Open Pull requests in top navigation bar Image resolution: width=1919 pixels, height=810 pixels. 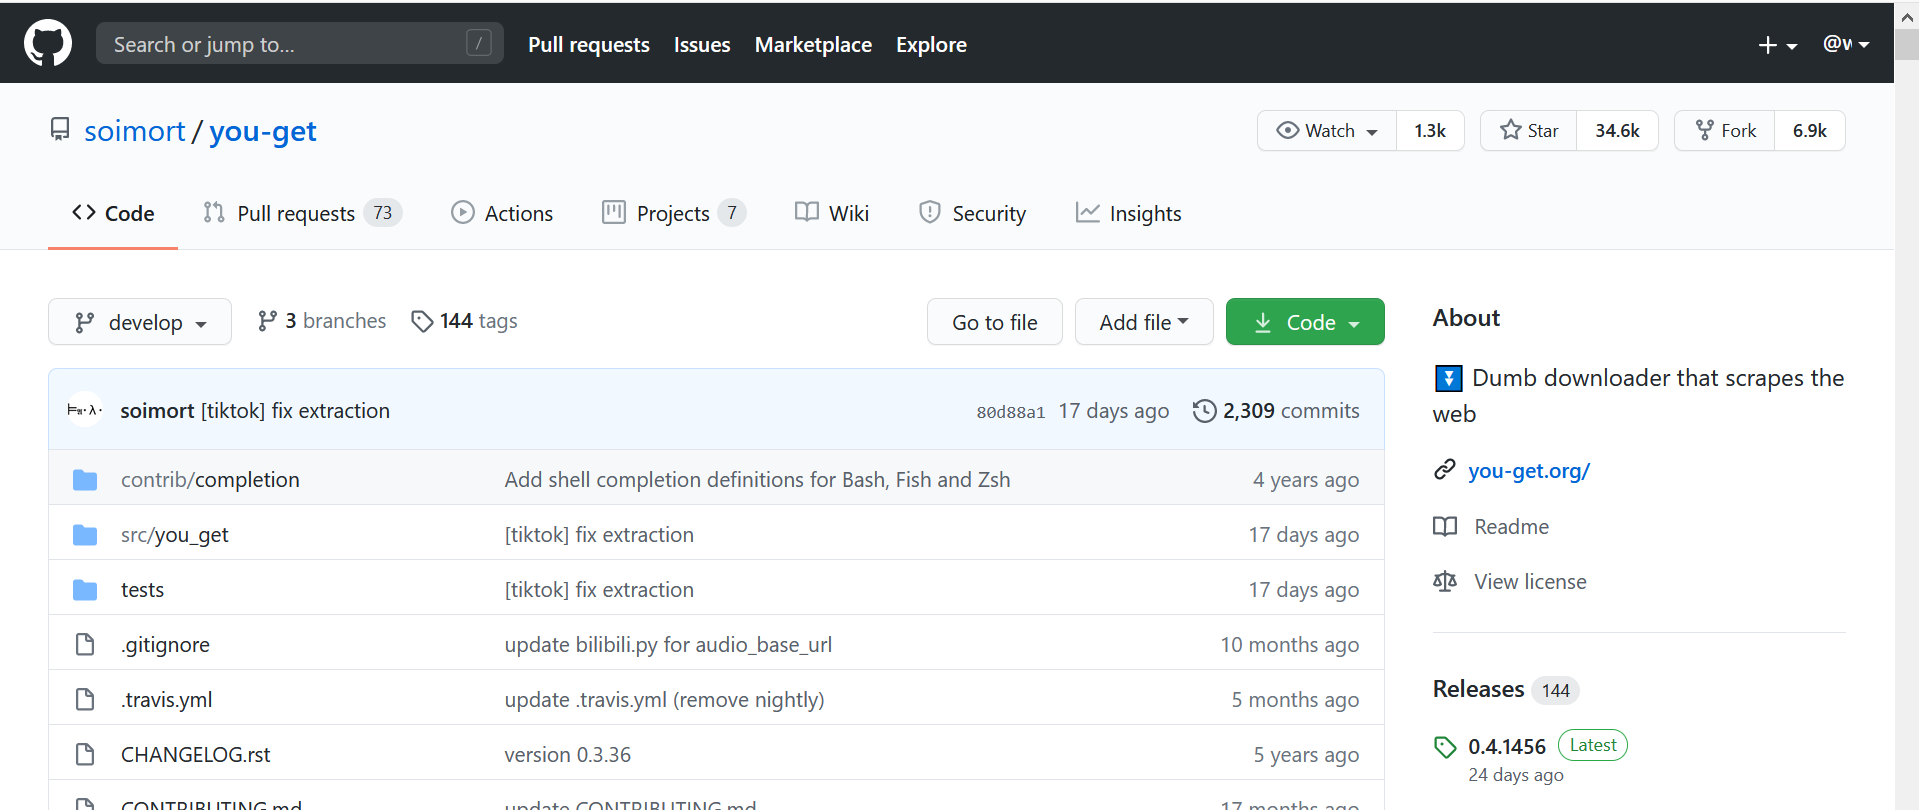click(589, 45)
